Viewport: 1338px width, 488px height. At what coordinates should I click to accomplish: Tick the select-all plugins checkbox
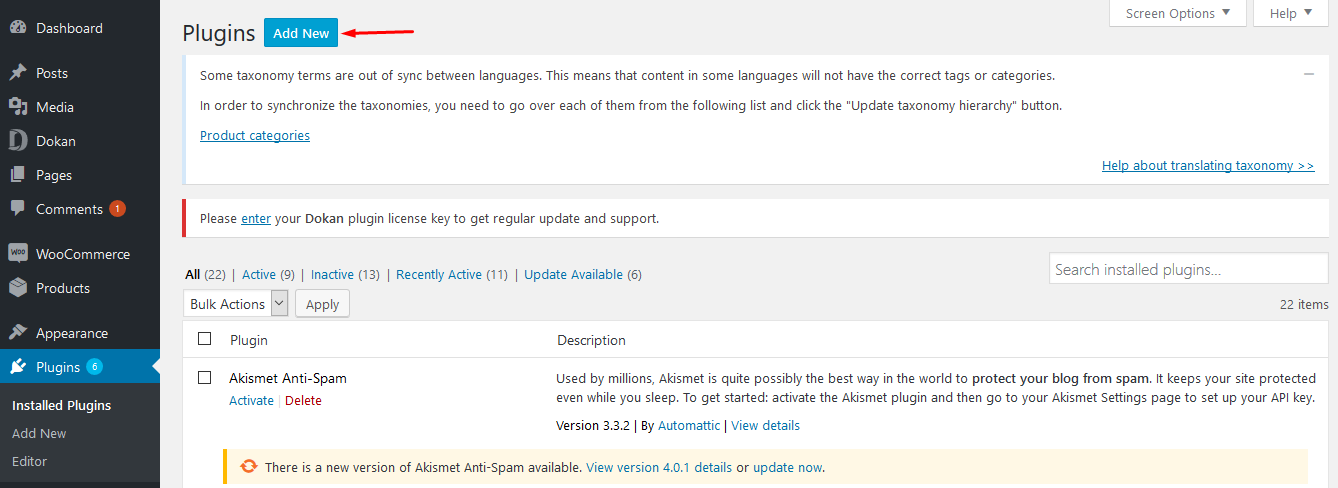[205, 339]
